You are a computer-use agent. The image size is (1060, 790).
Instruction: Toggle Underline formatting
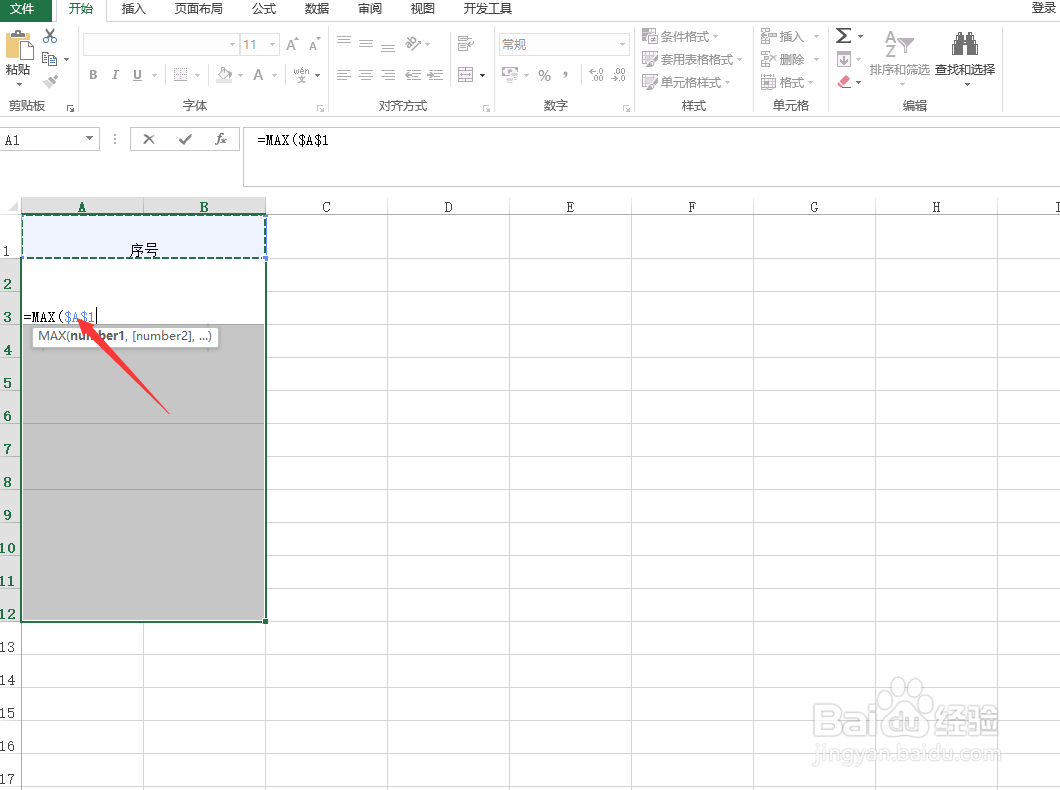[137, 75]
